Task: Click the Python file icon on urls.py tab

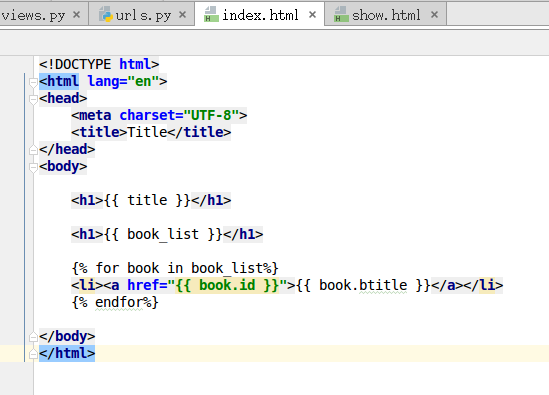Action: click(105, 14)
